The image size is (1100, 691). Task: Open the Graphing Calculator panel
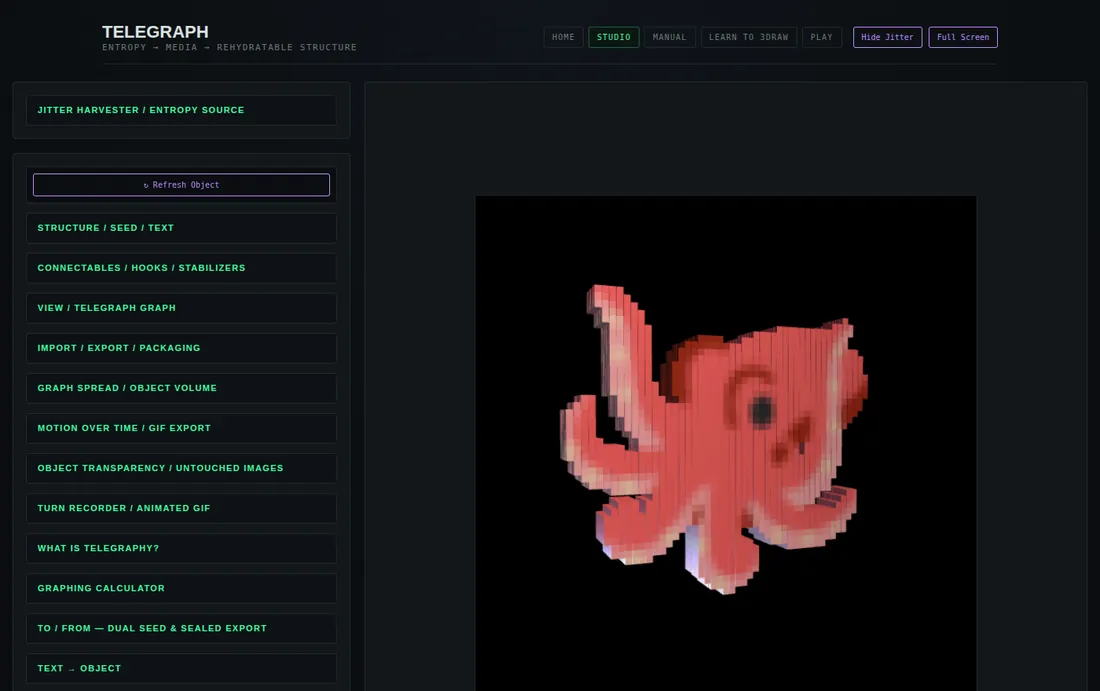click(x=181, y=588)
